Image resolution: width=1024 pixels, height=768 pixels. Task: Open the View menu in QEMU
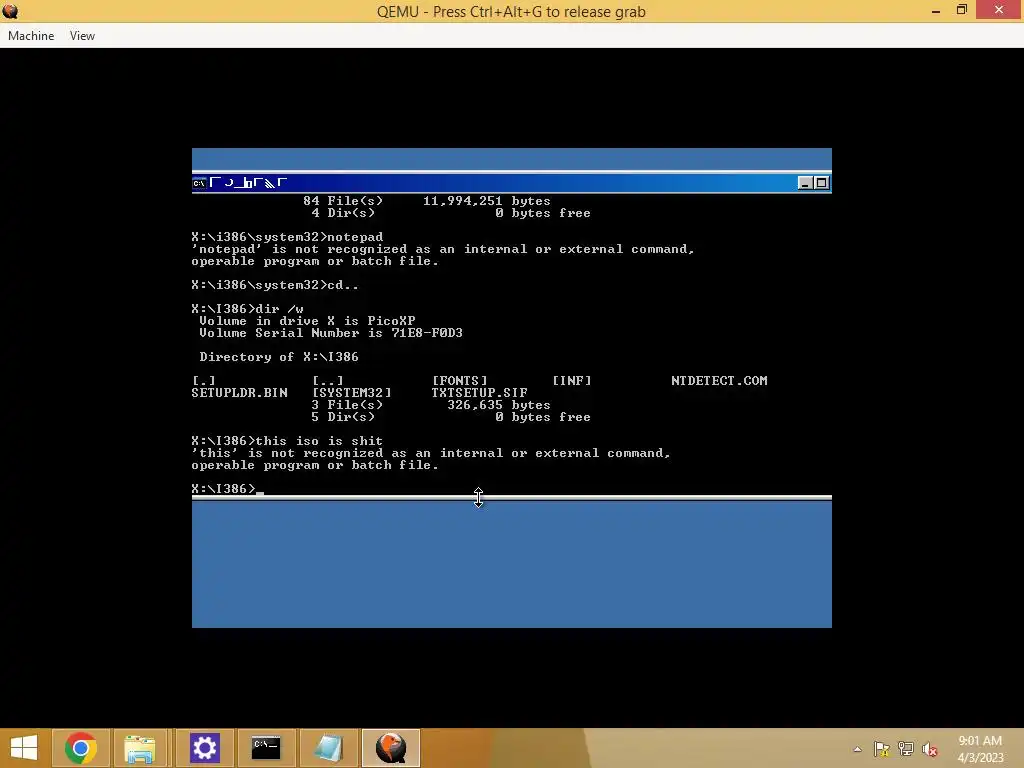[82, 36]
